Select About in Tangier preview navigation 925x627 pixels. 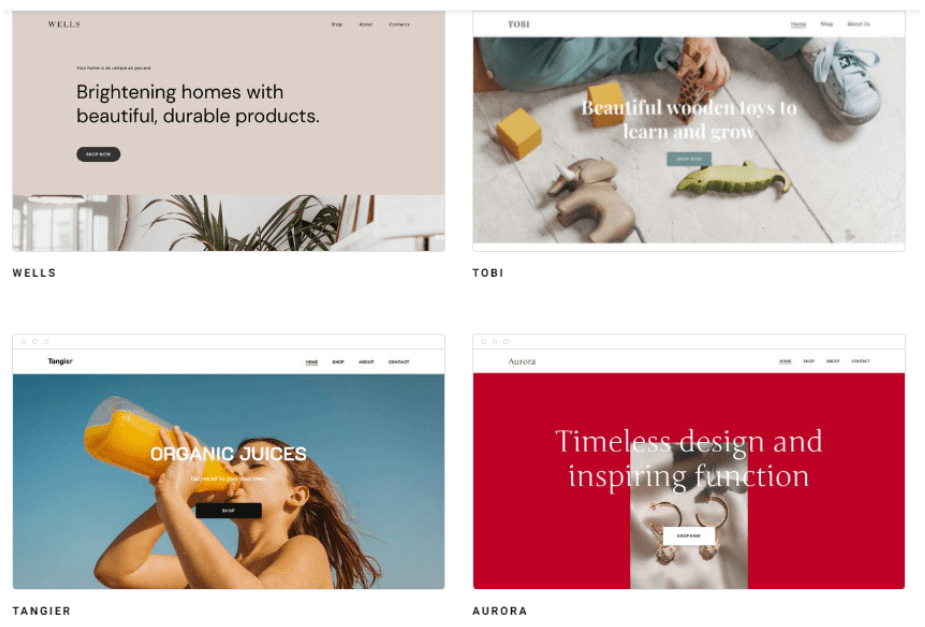[x=366, y=362]
